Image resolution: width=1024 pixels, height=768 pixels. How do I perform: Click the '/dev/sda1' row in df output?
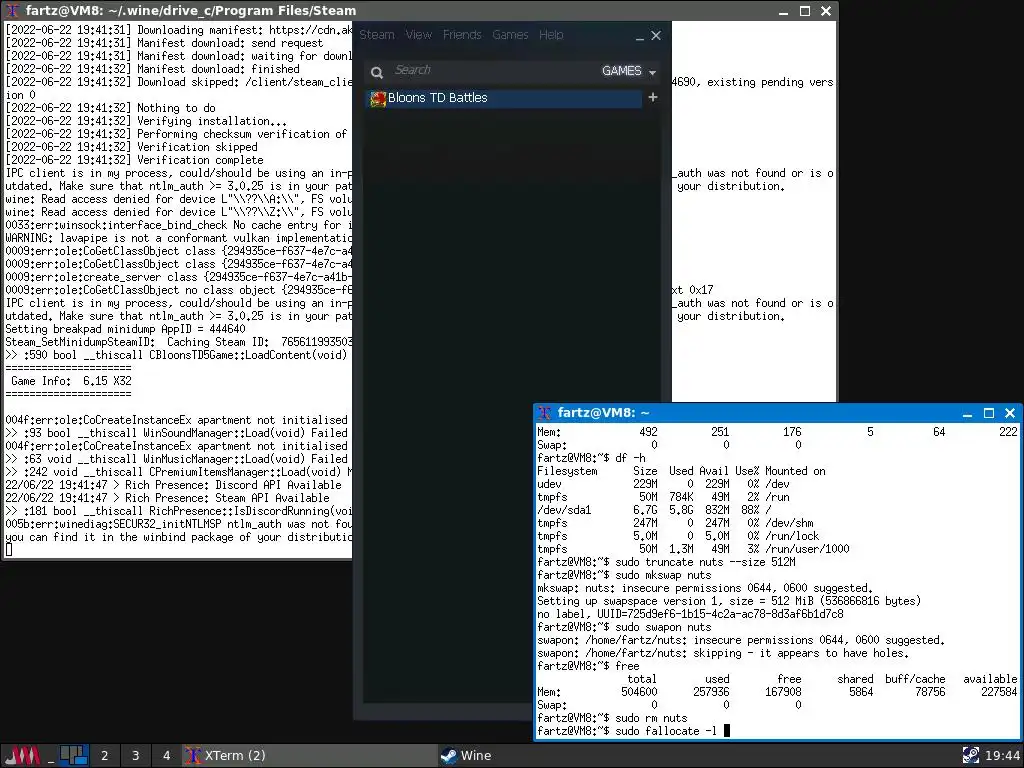pyautogui.click(x=654, y=510)
